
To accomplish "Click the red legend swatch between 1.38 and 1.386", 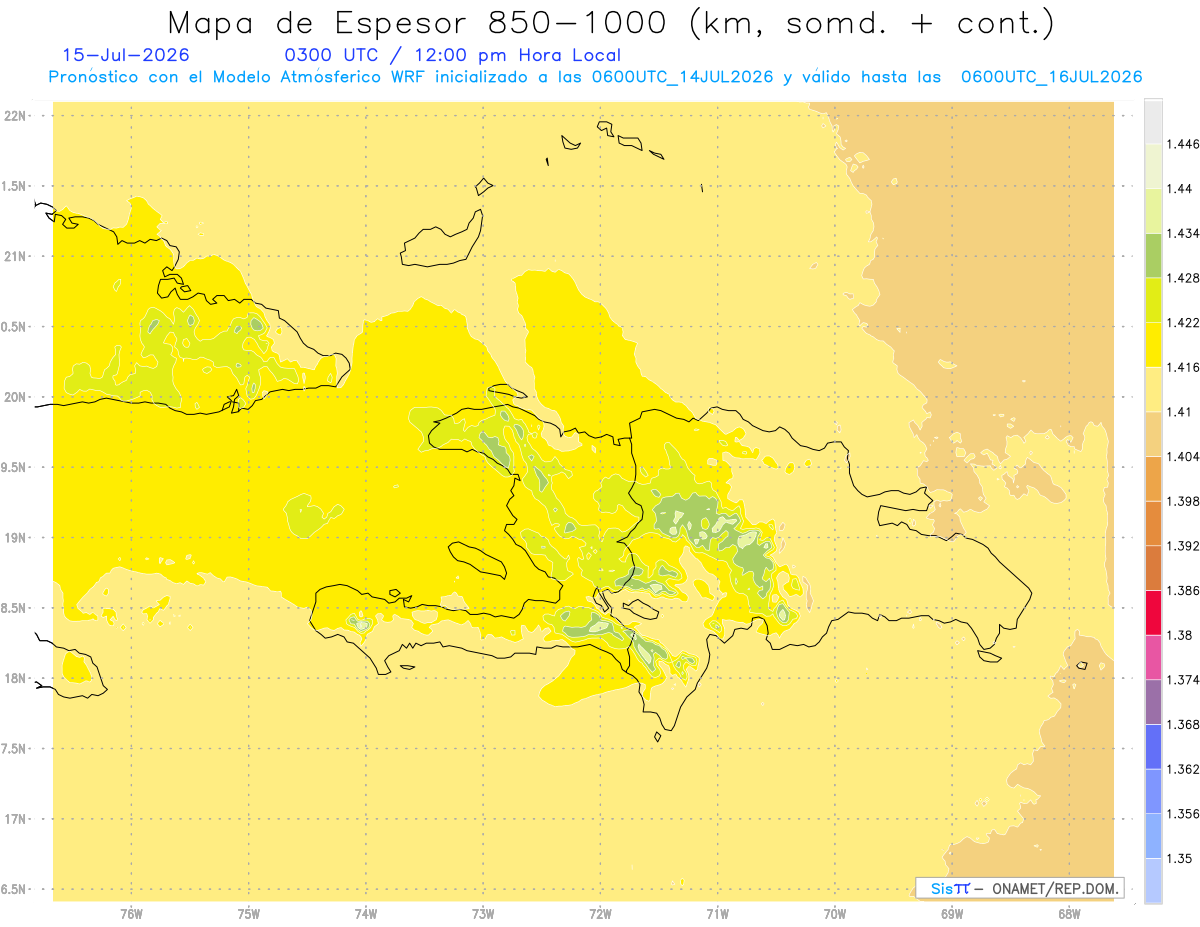I will tap(1153, 612).
